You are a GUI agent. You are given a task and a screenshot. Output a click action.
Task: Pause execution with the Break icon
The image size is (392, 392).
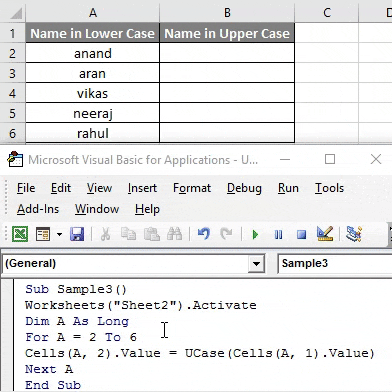point(278,235)
